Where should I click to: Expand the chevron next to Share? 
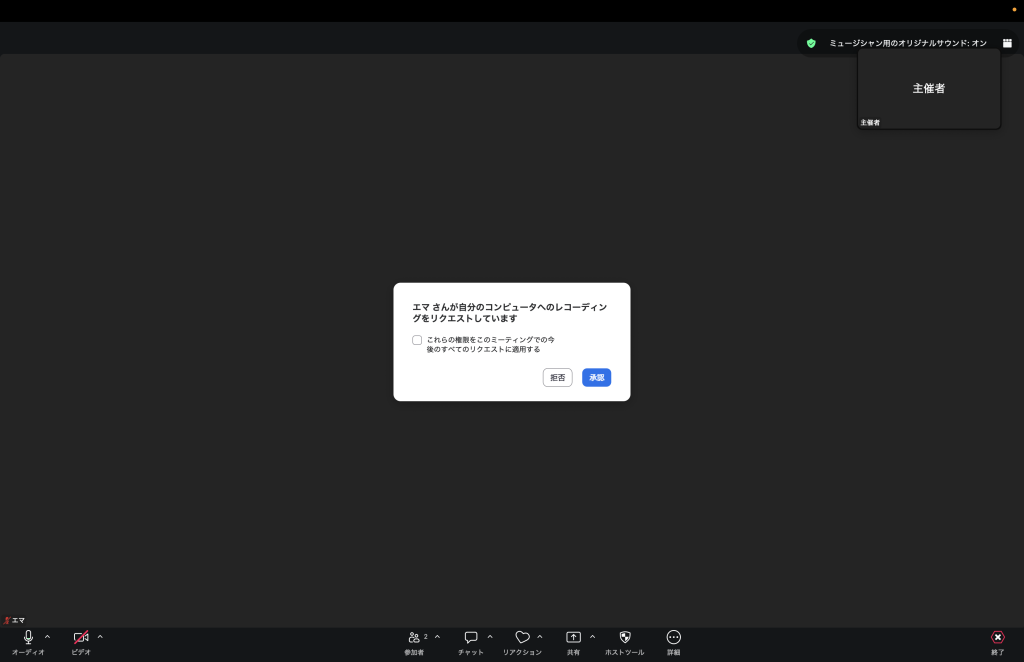tap(592, 636)
